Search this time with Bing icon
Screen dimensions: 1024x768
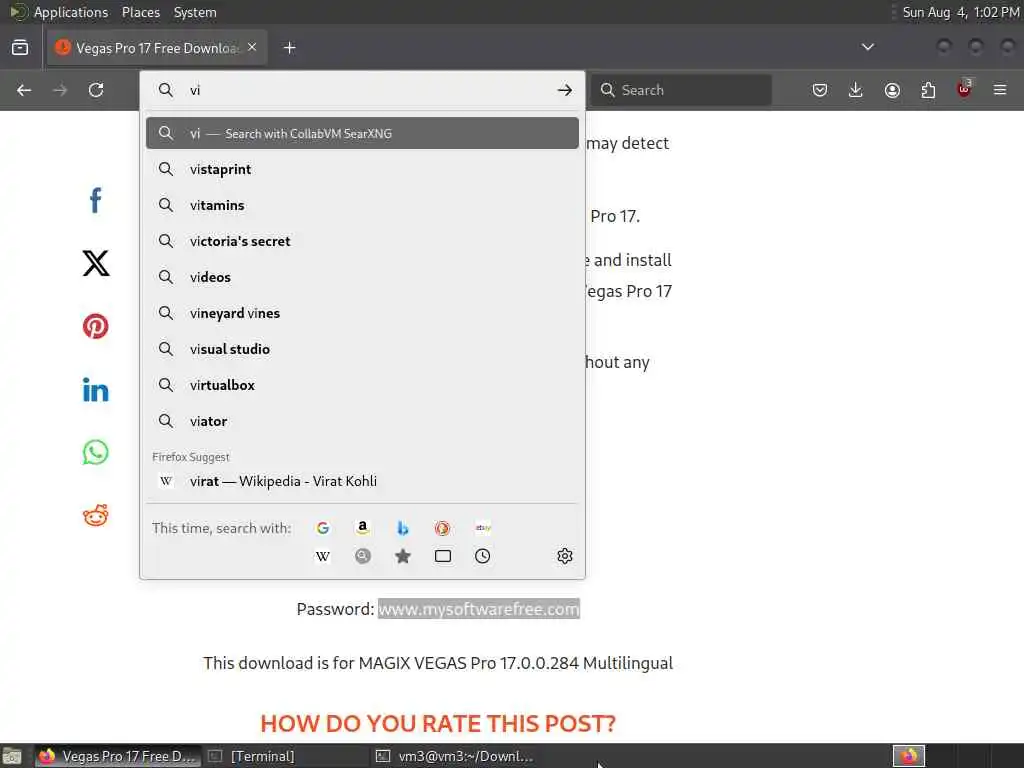403,528
